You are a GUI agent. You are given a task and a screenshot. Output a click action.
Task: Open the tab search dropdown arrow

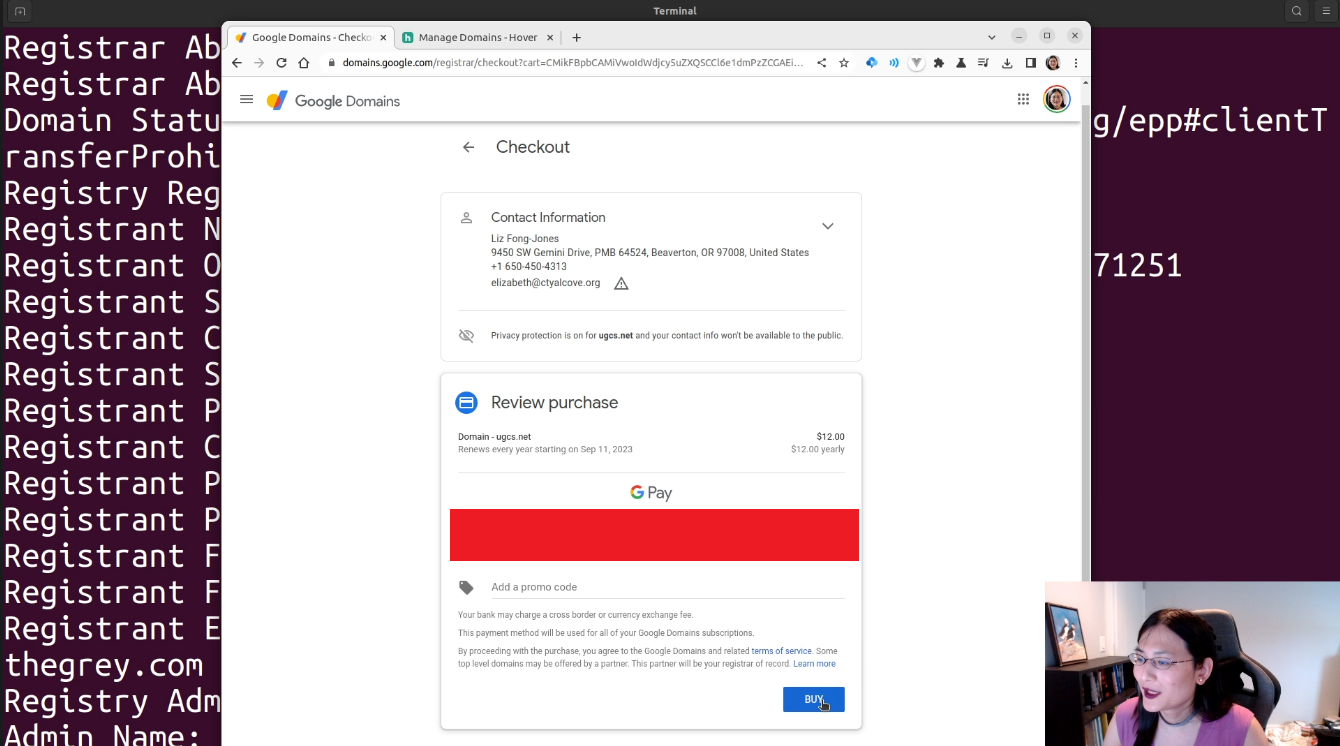[992, 37]
